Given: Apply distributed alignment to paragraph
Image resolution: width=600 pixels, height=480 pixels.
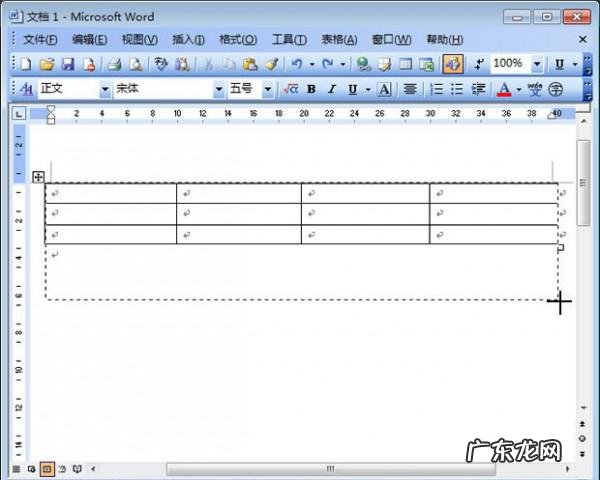Looking at the screenshot, I should click(x=410, y=89).
